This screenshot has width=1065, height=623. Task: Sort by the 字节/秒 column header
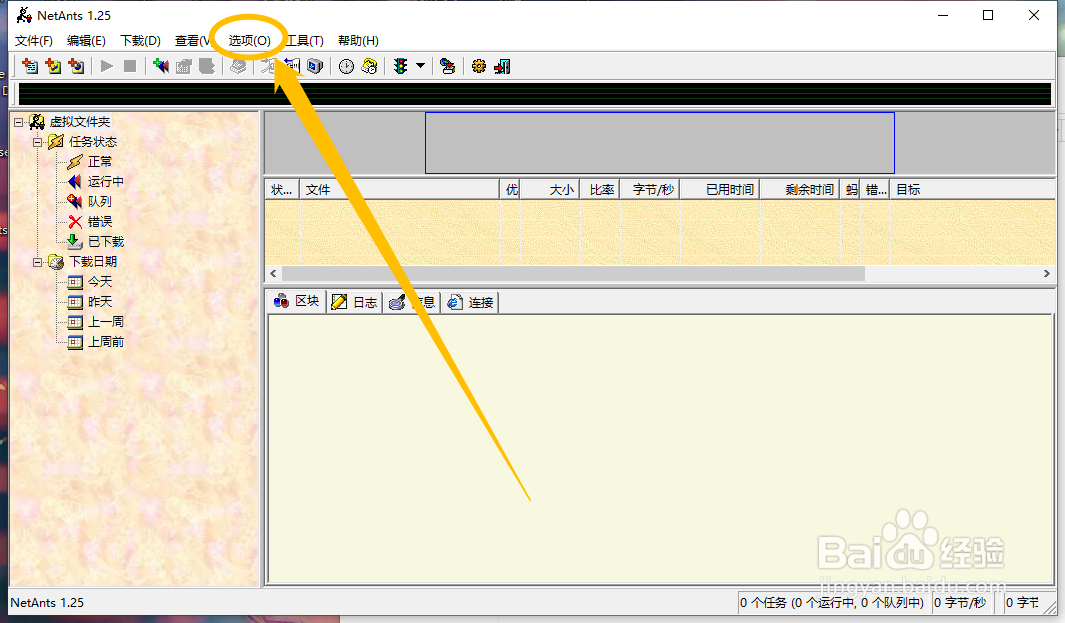(x=650, y=190)
